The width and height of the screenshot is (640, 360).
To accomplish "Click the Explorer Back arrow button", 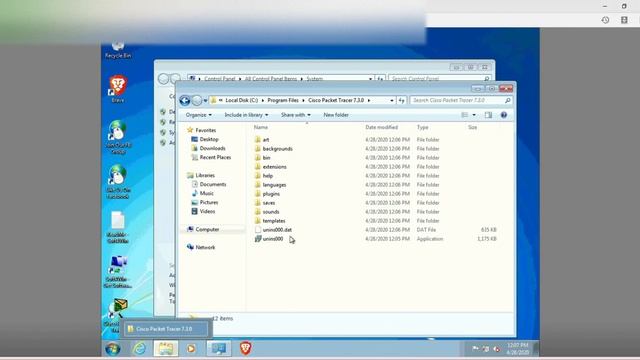I will click(x=184, y=100).
